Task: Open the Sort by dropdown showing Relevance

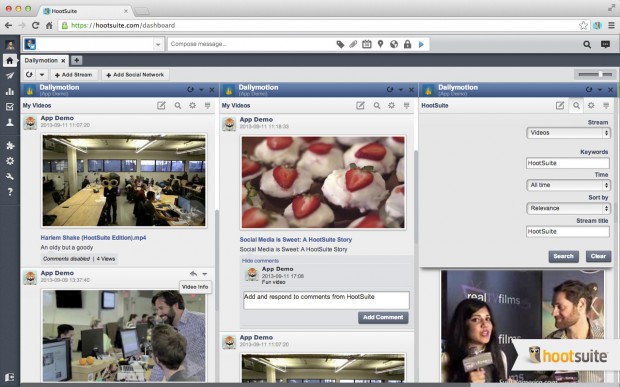Action: pyautogui.click(x=568, y=208)
